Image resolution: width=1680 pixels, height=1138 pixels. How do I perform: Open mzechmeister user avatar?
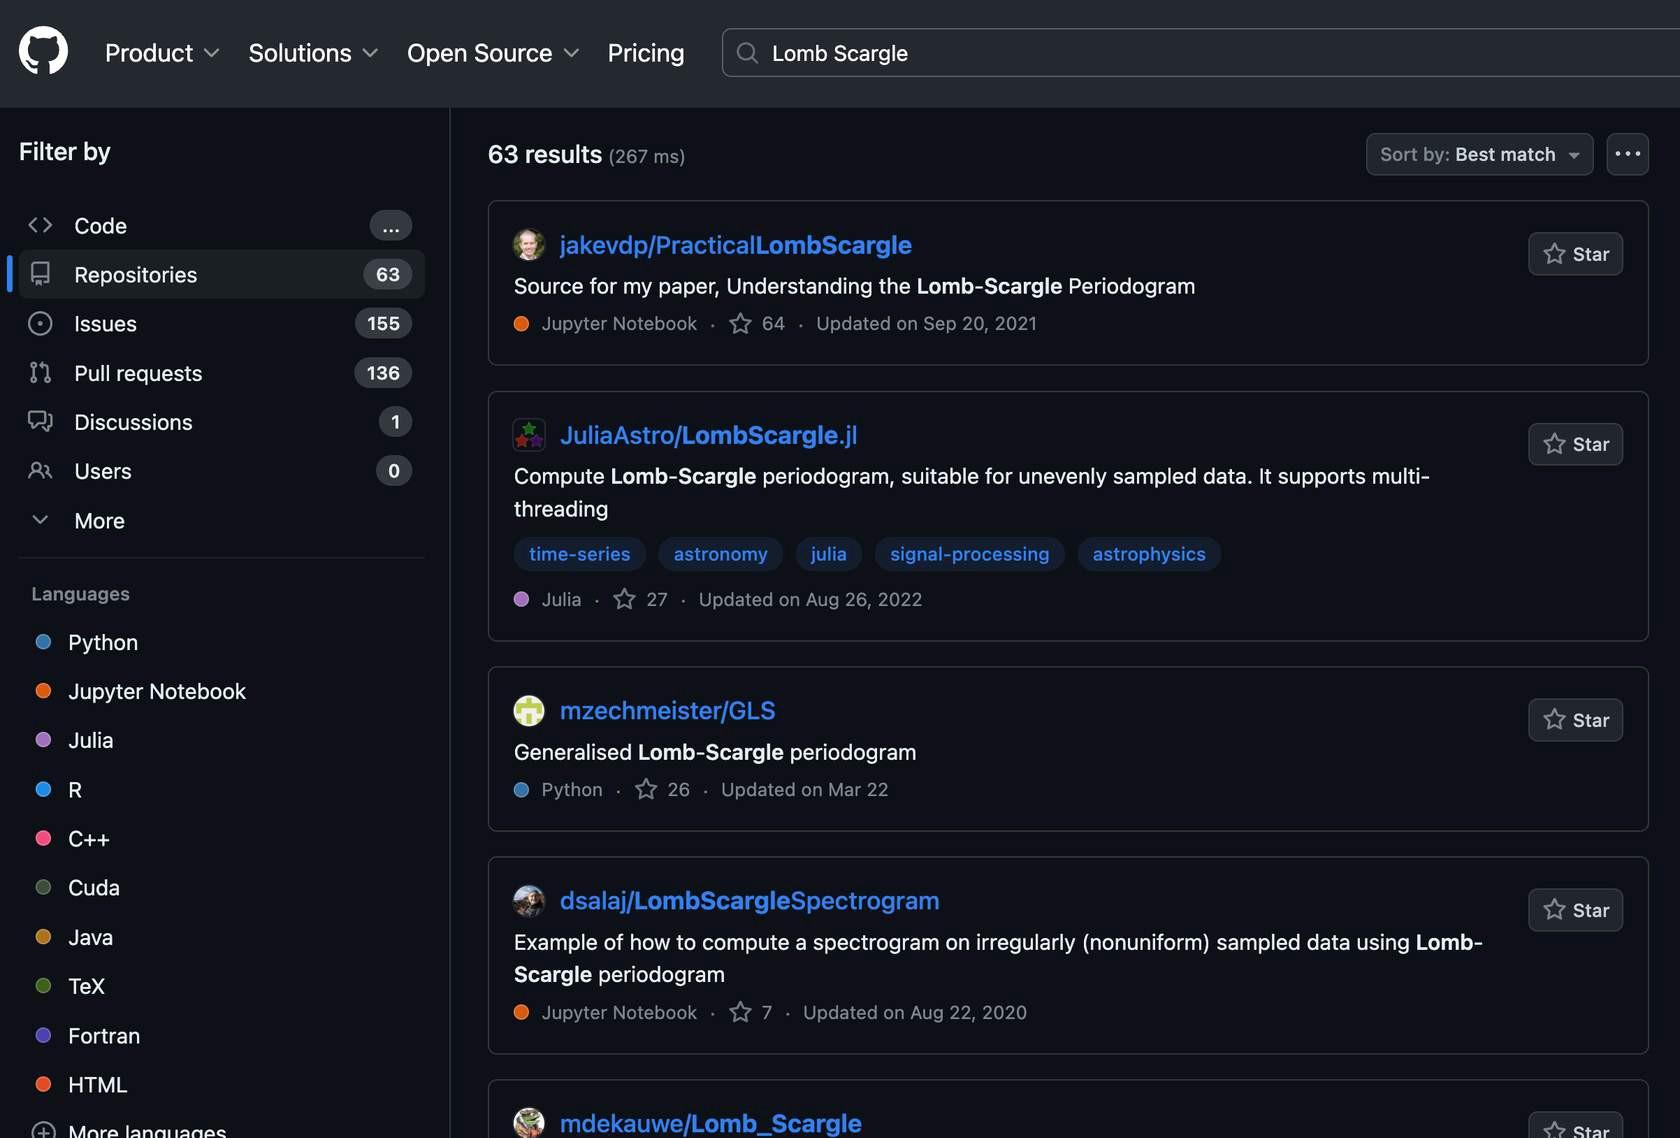tap(529, 711)
